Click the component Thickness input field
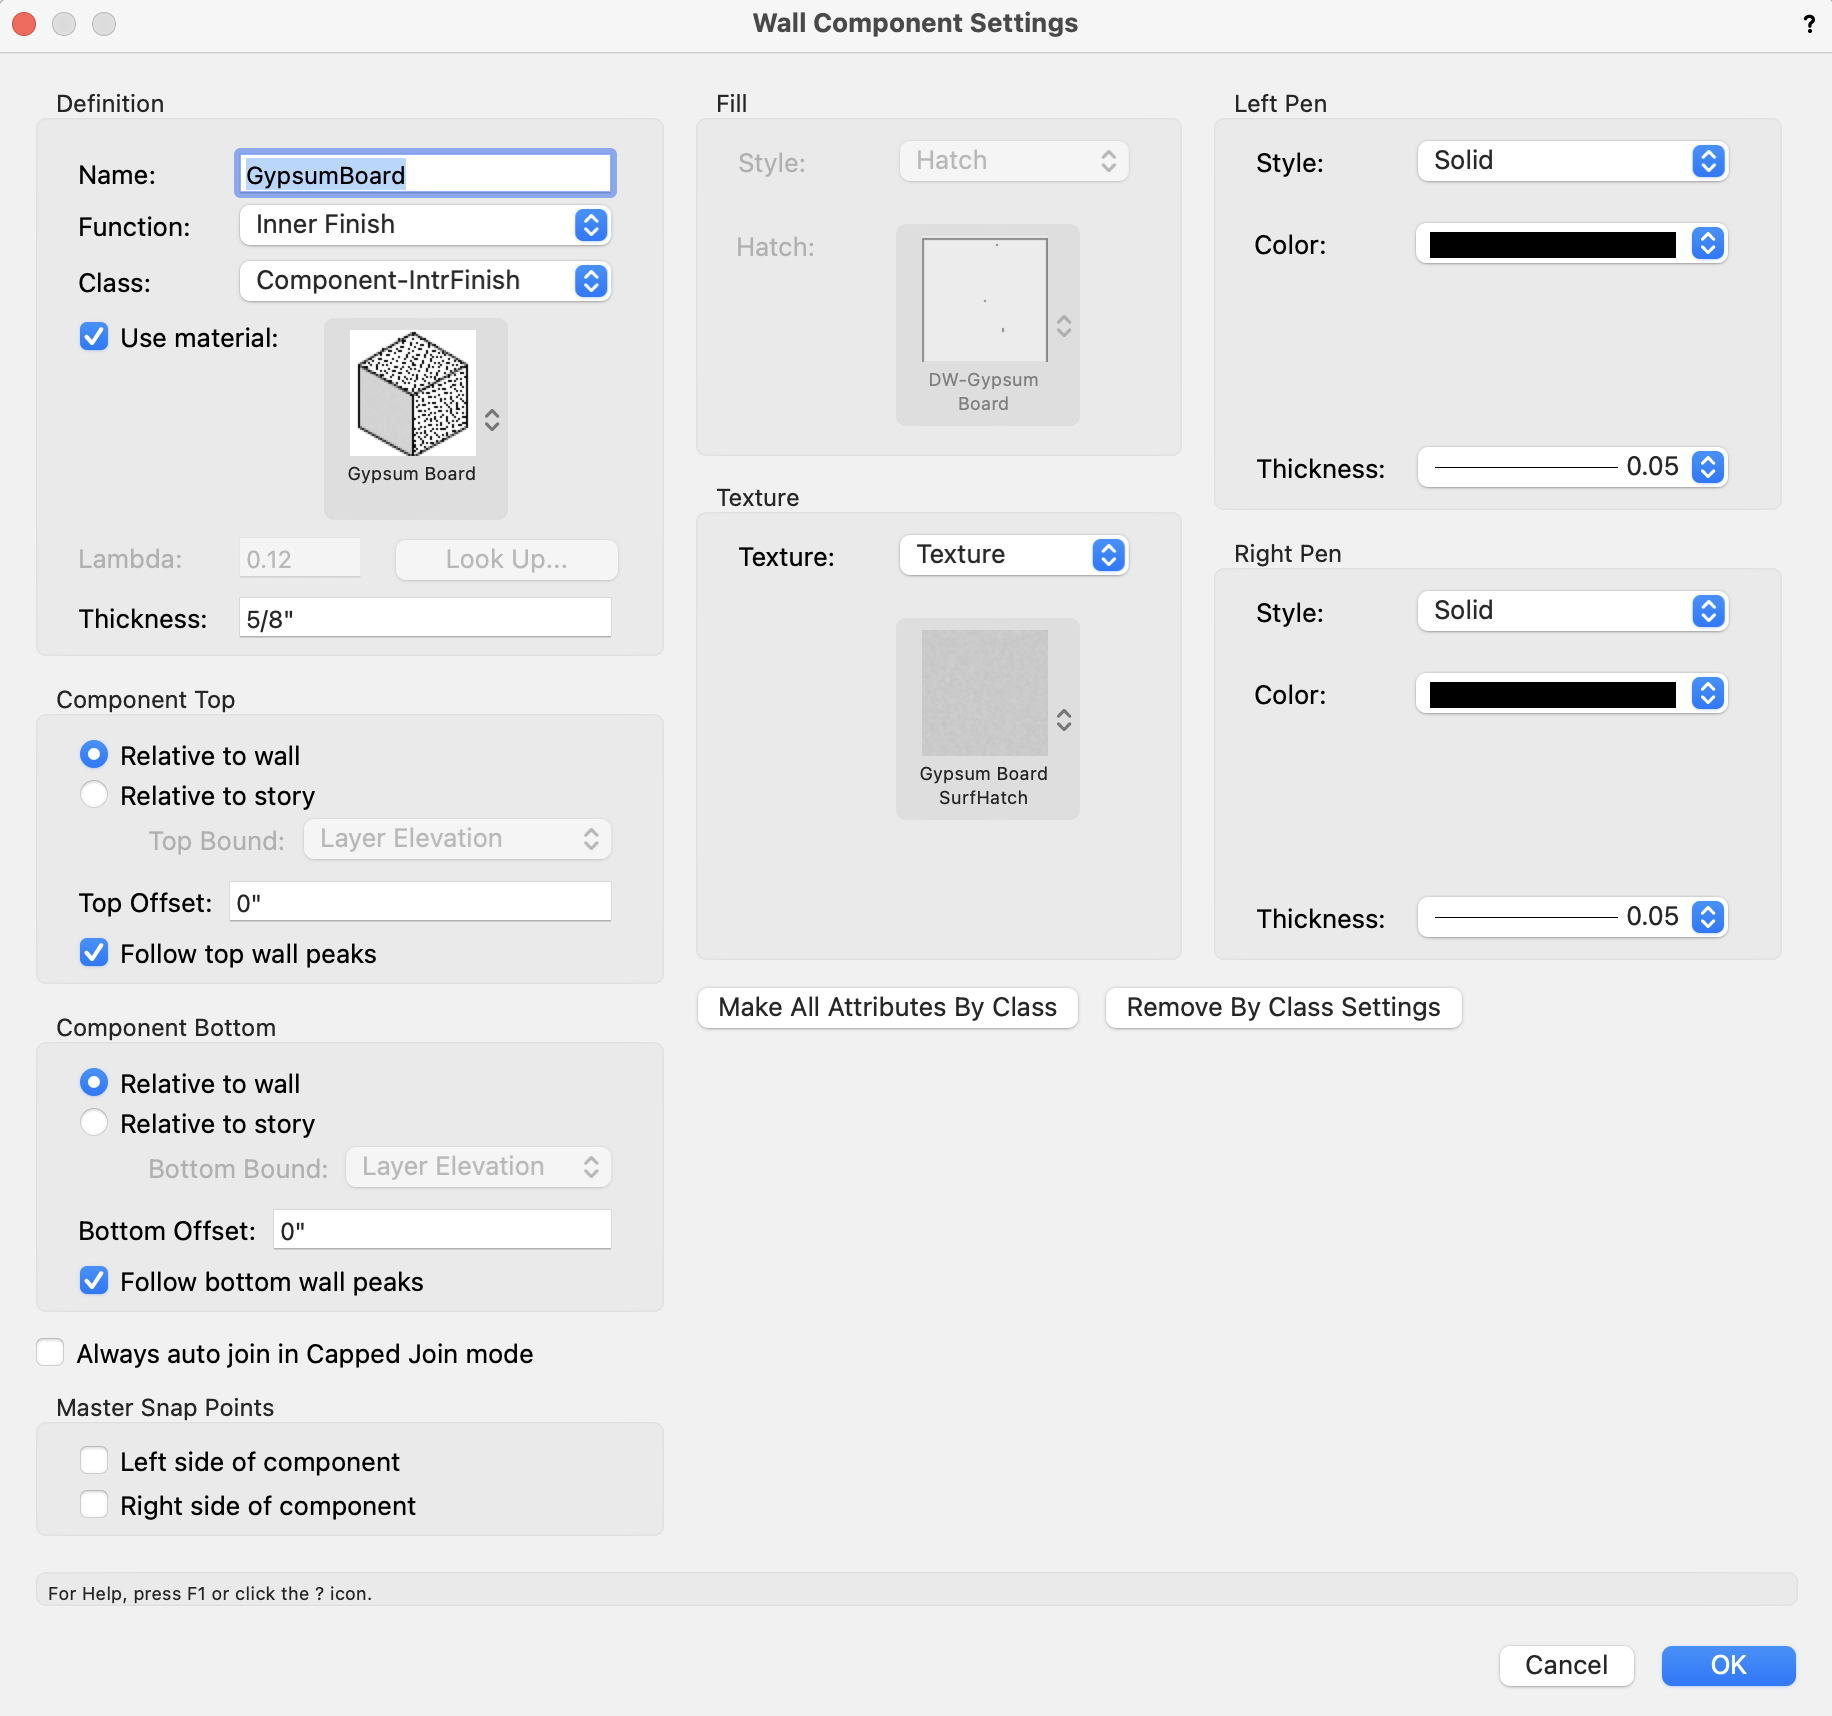 (x=425, y=618)
